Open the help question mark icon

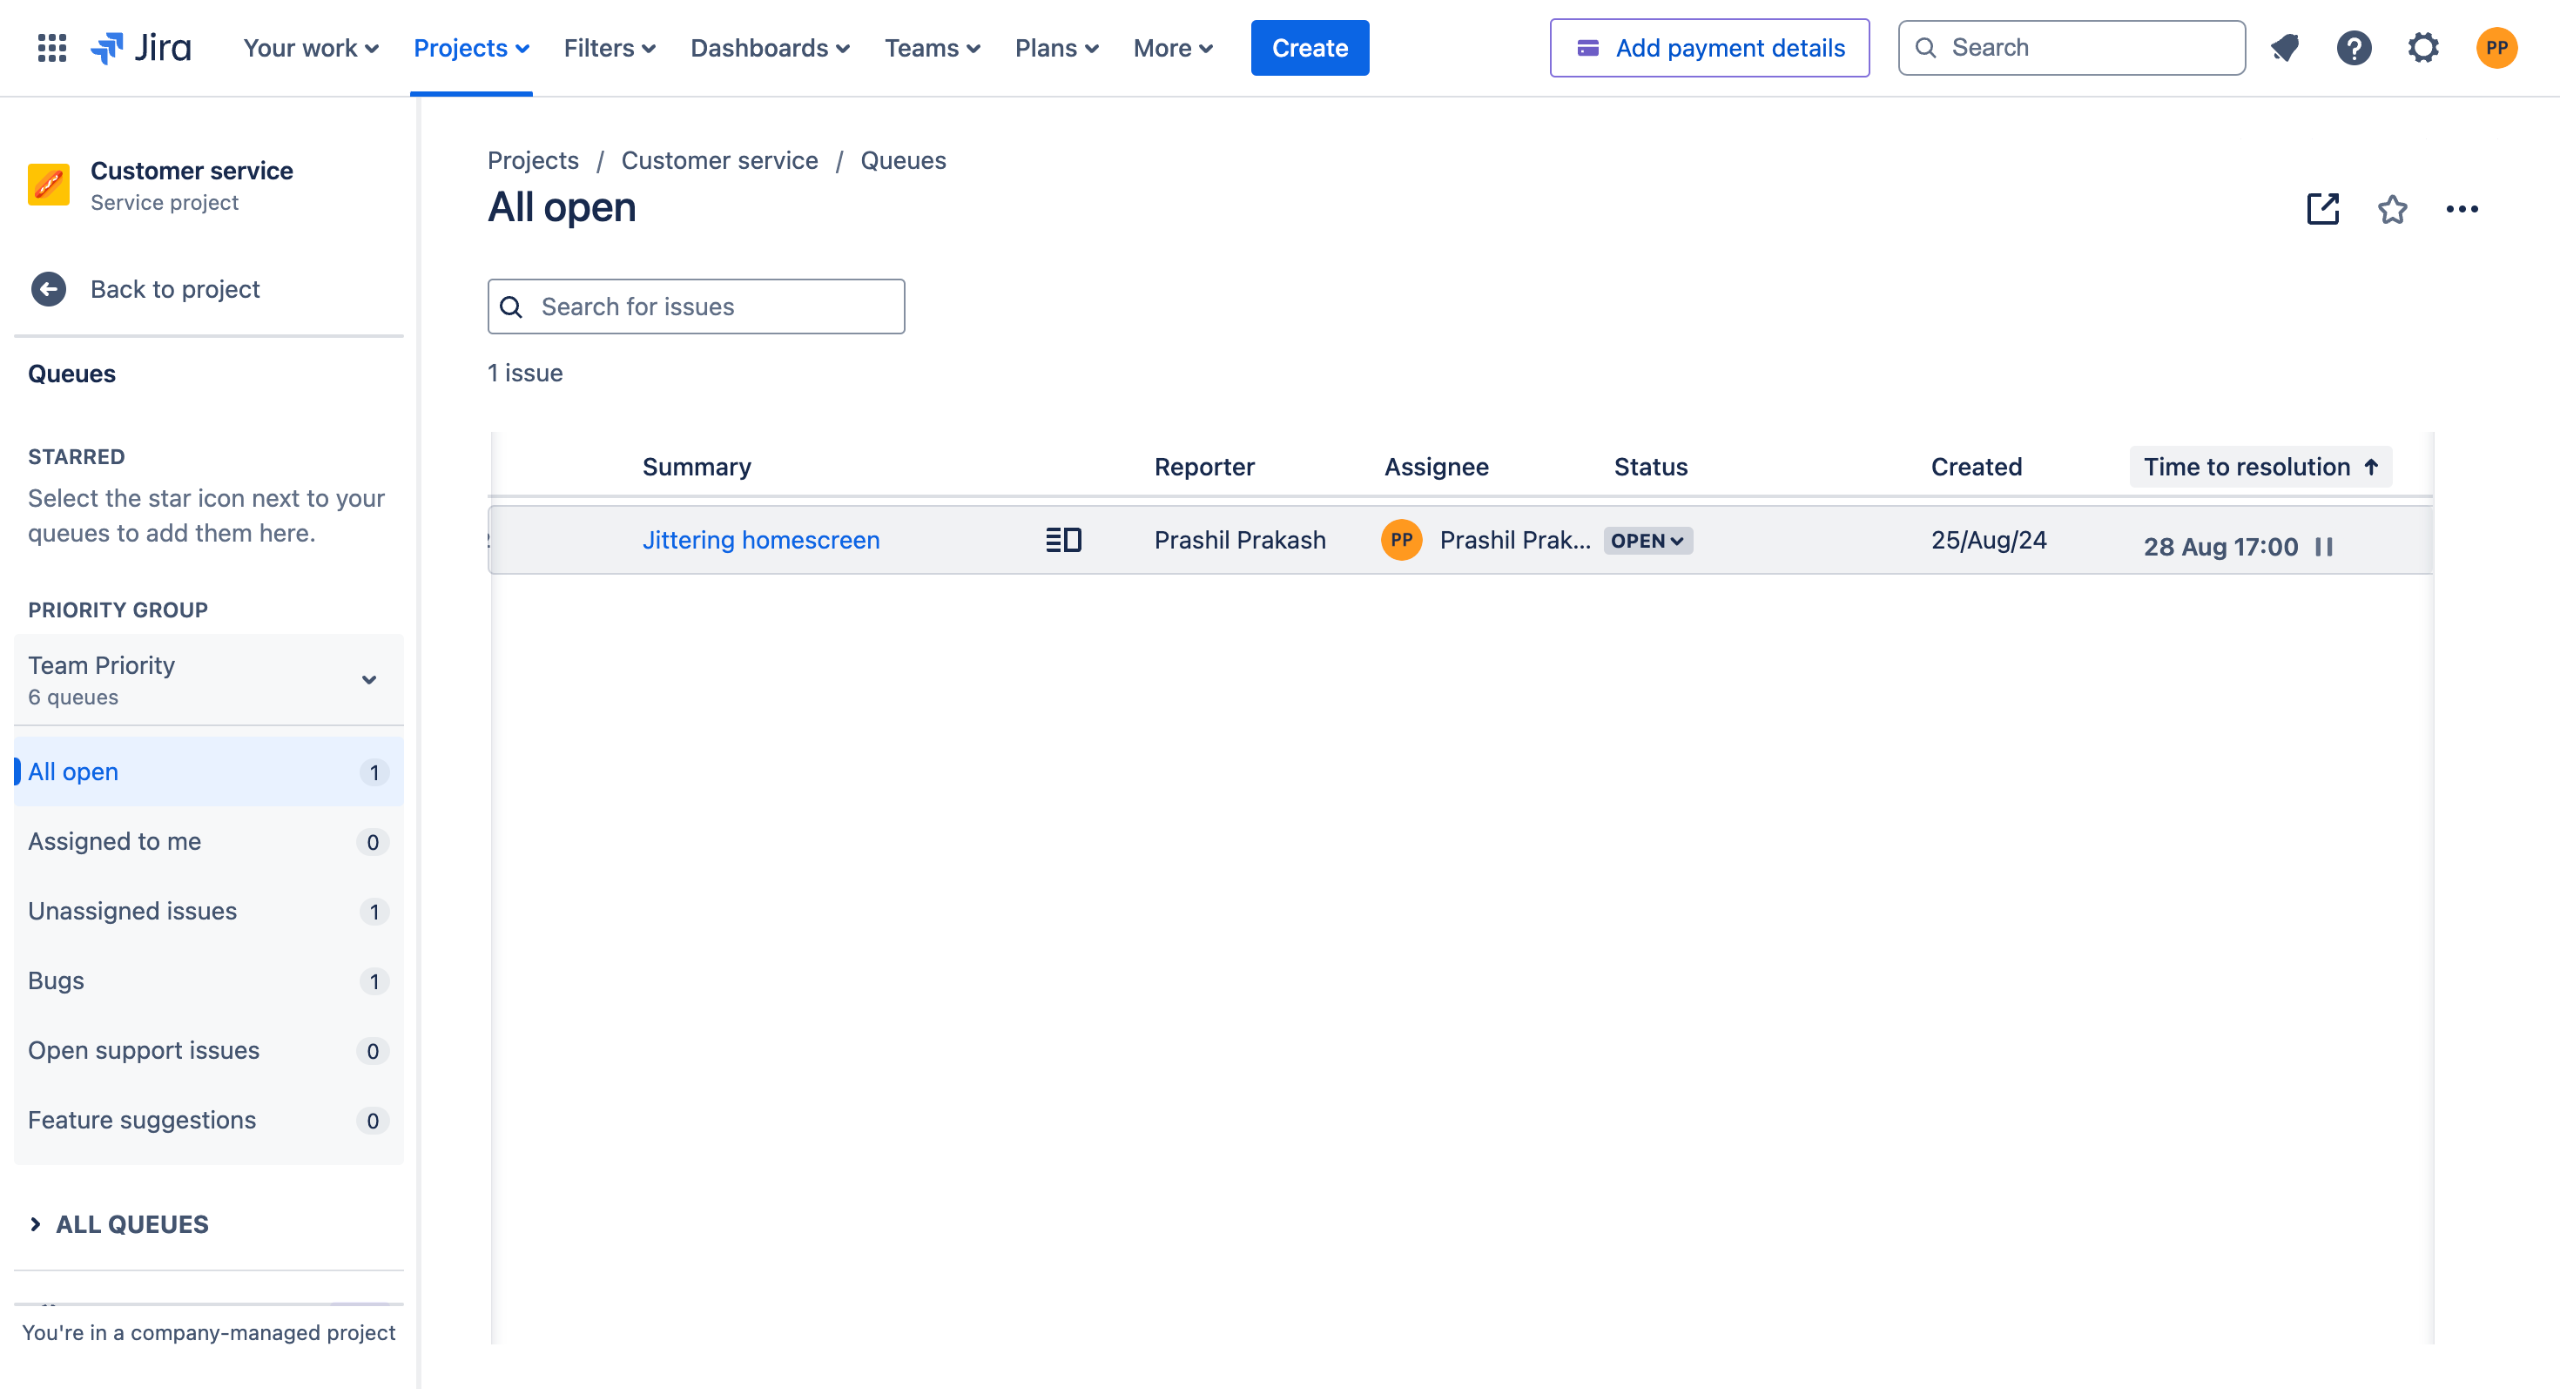point(2354,47)
